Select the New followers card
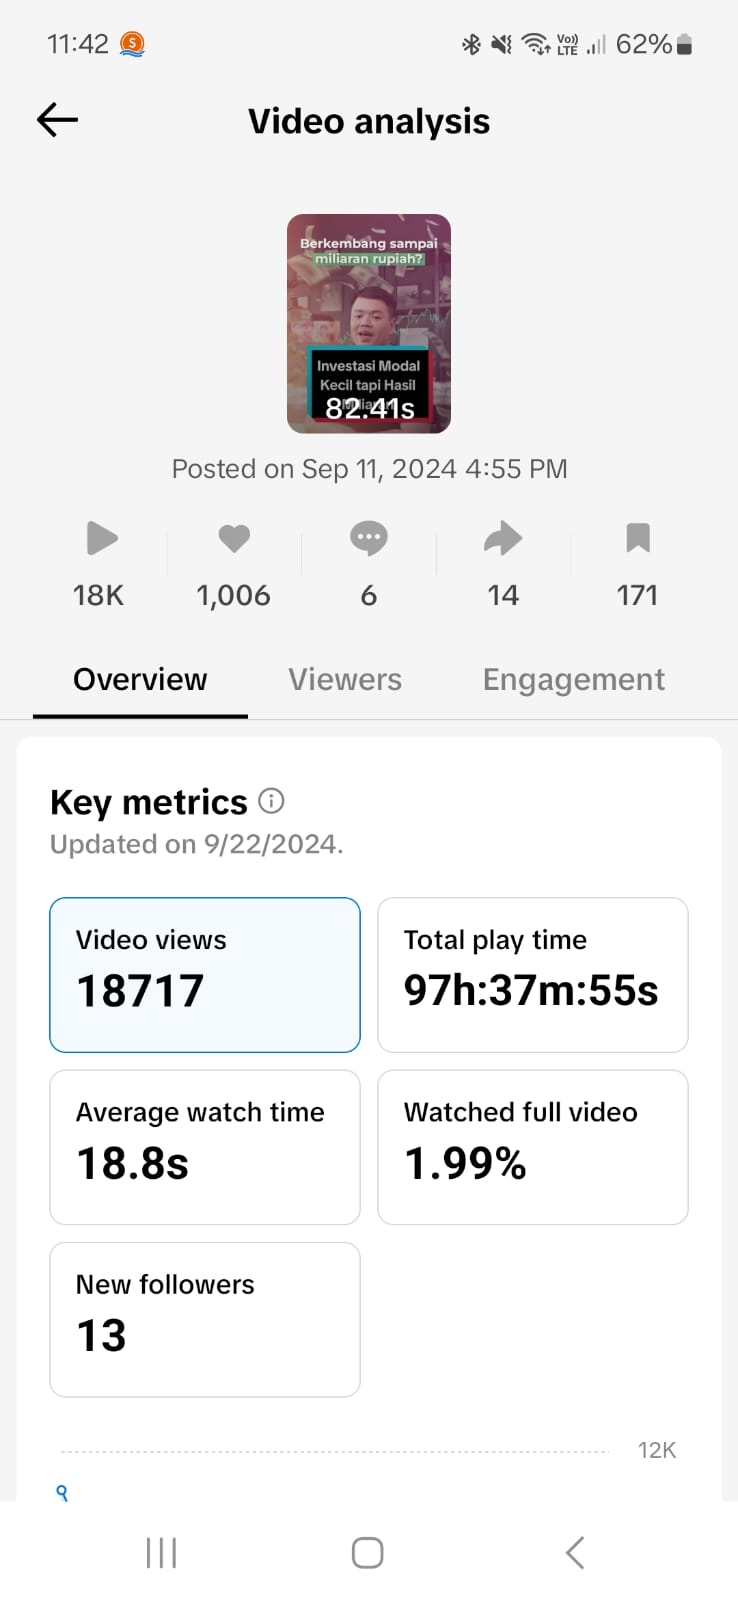This screenshot has height=1600, width=738. [x=205, y=1319]
